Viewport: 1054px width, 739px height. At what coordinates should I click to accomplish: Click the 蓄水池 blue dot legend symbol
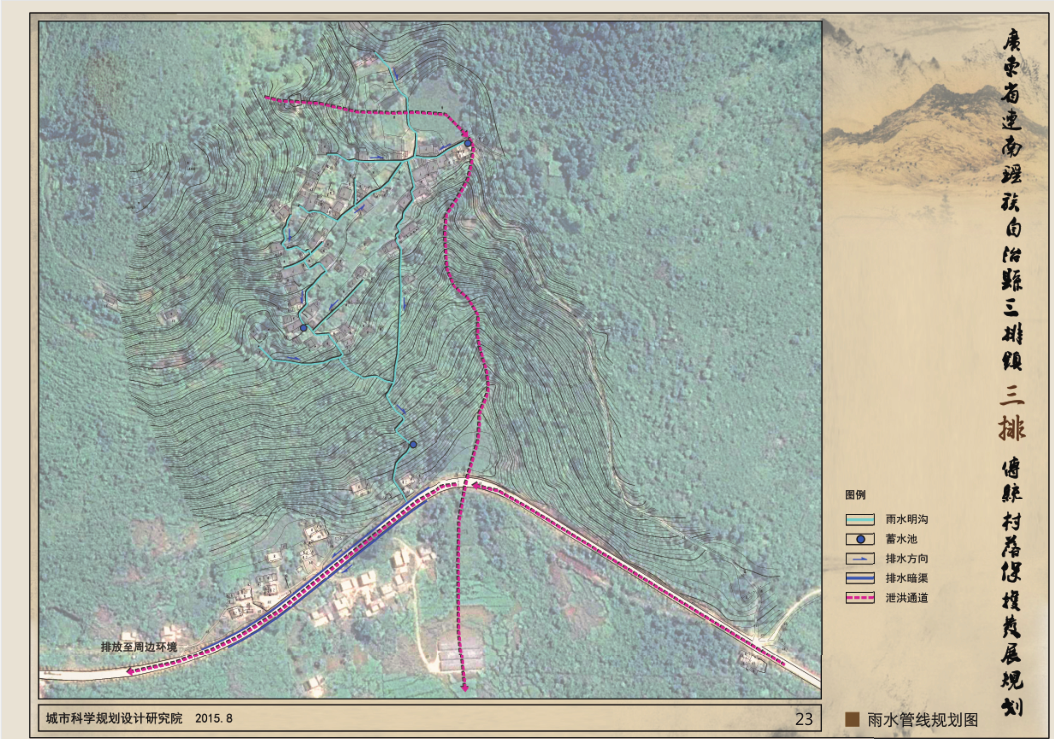(860, 539)
